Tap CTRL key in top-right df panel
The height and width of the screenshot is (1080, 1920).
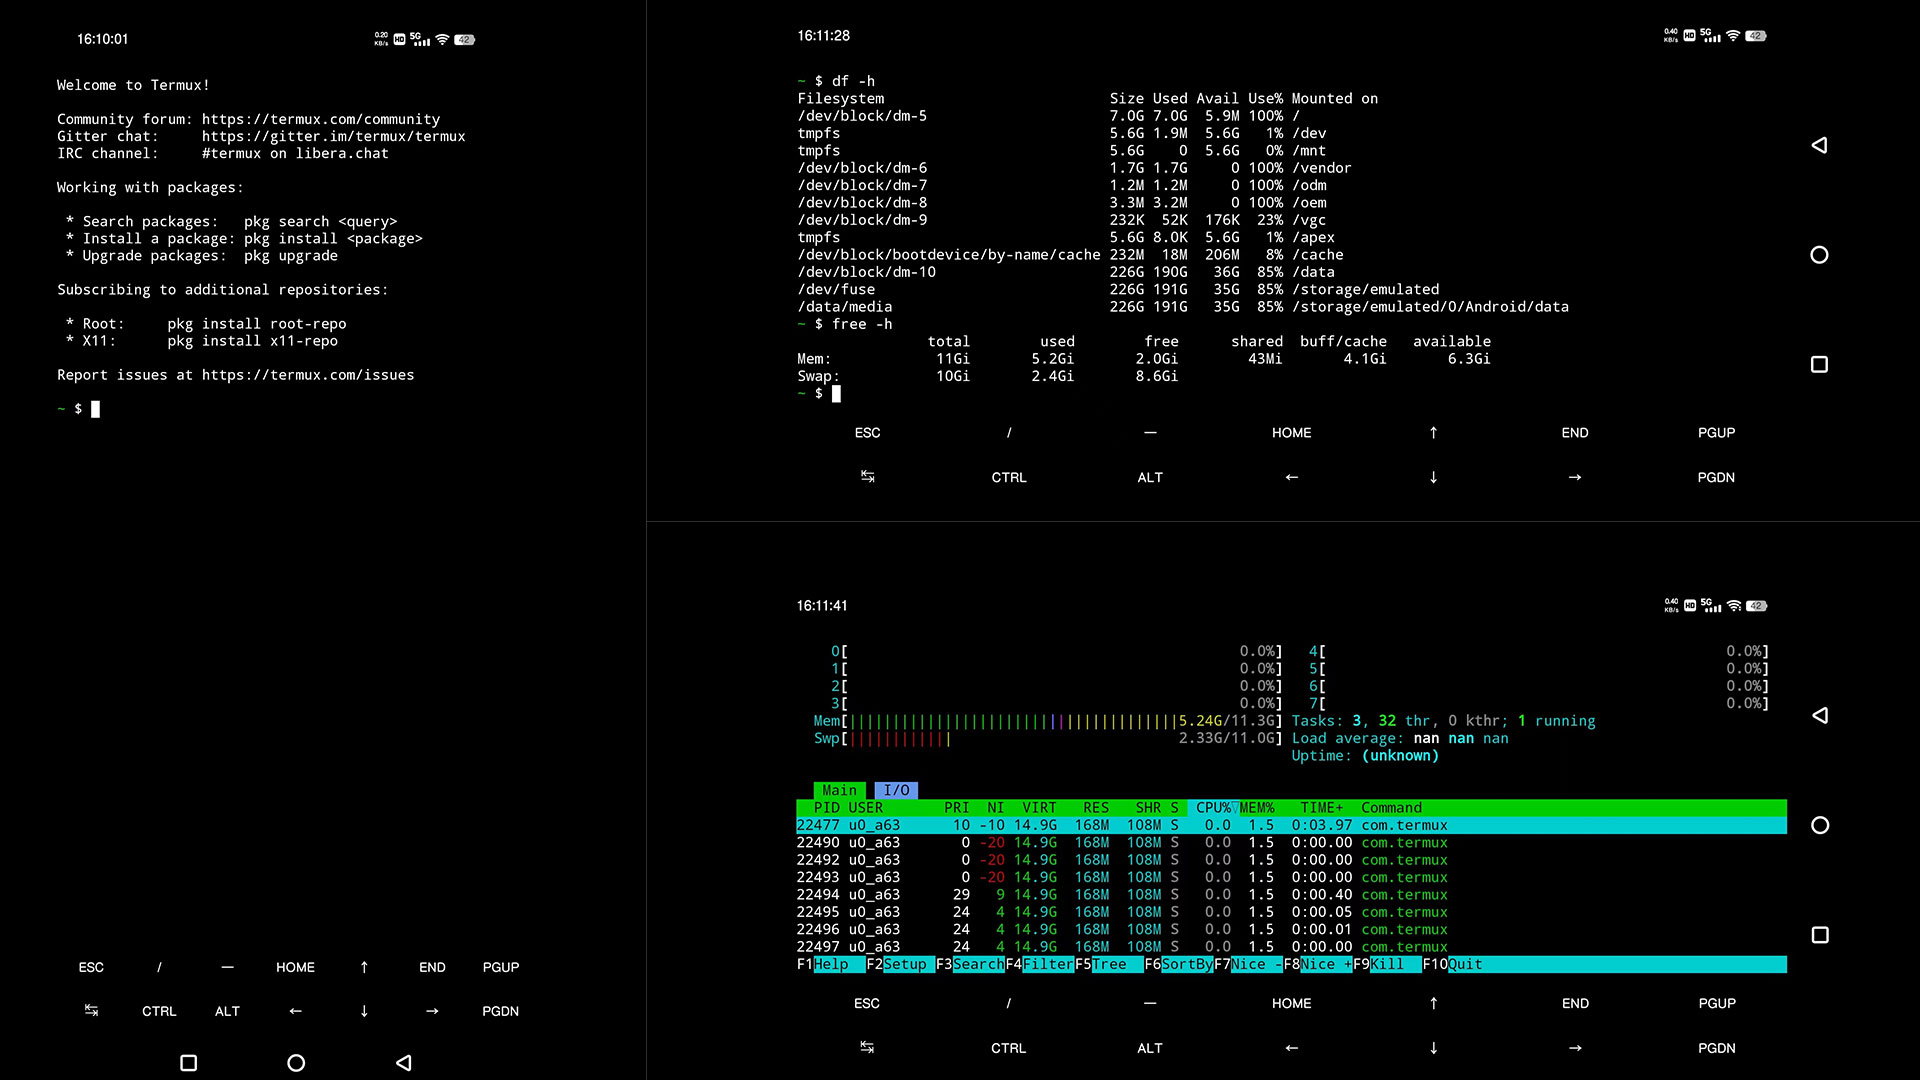point(1009,478)
